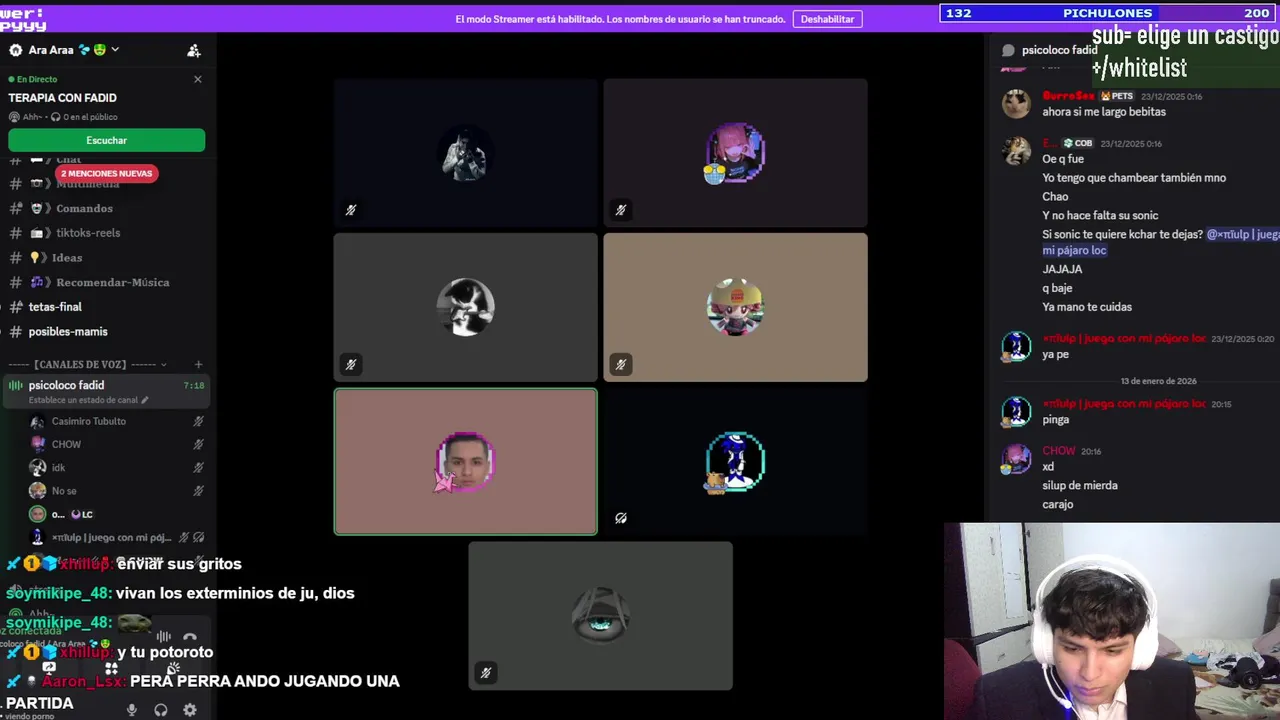Click the message 'ahora si me largo bebitas'
1280x720 pixels.
click(1104, 112)
